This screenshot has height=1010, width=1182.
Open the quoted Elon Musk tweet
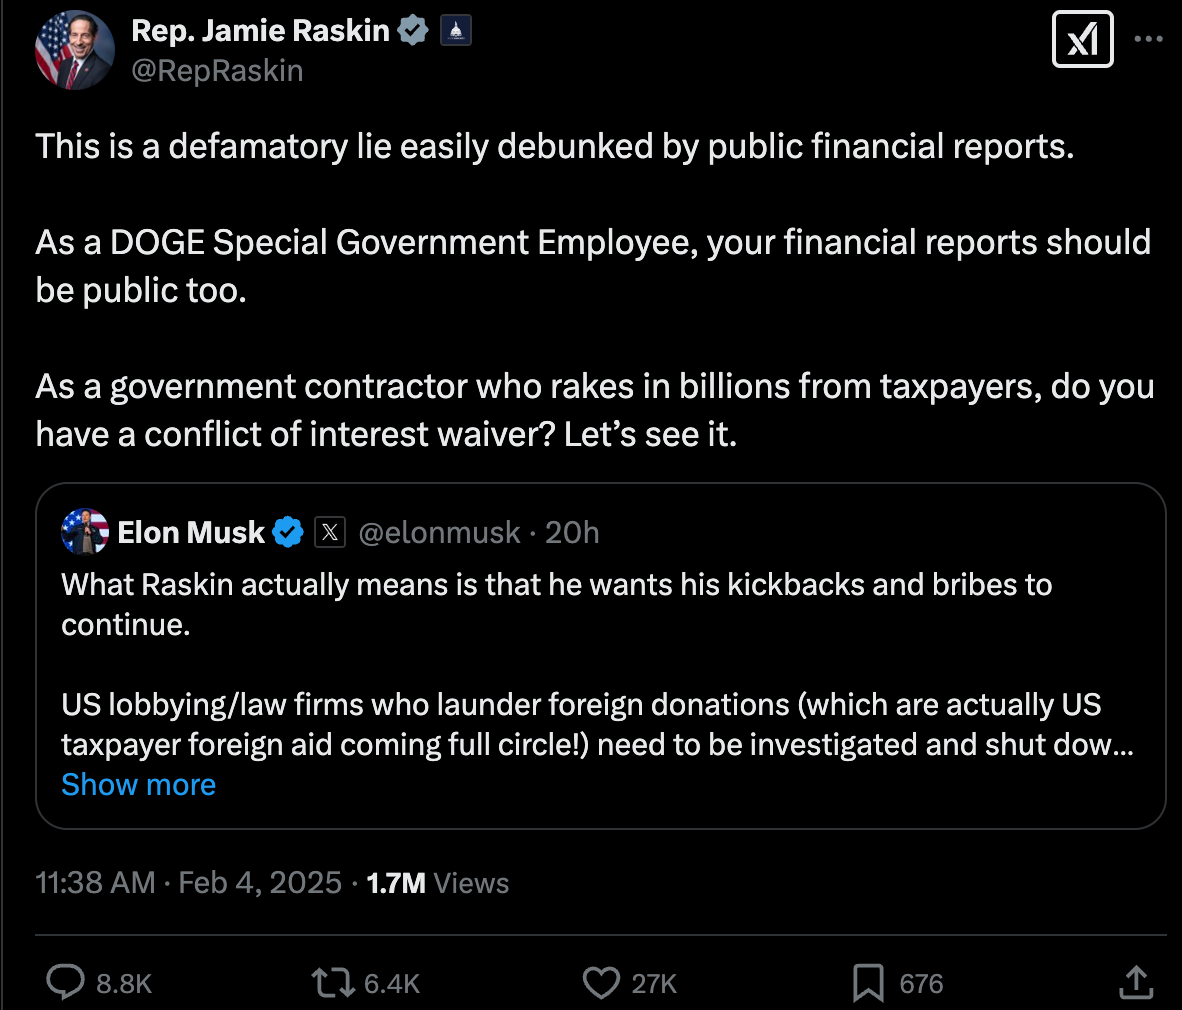point(600,660)
